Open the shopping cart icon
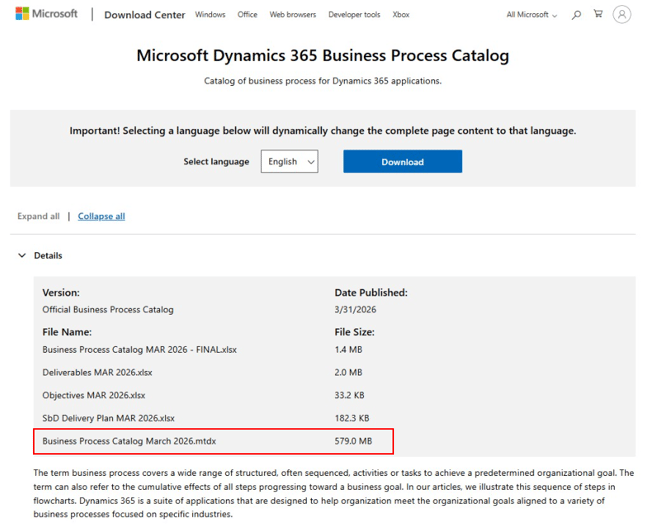 pos(598,15)
